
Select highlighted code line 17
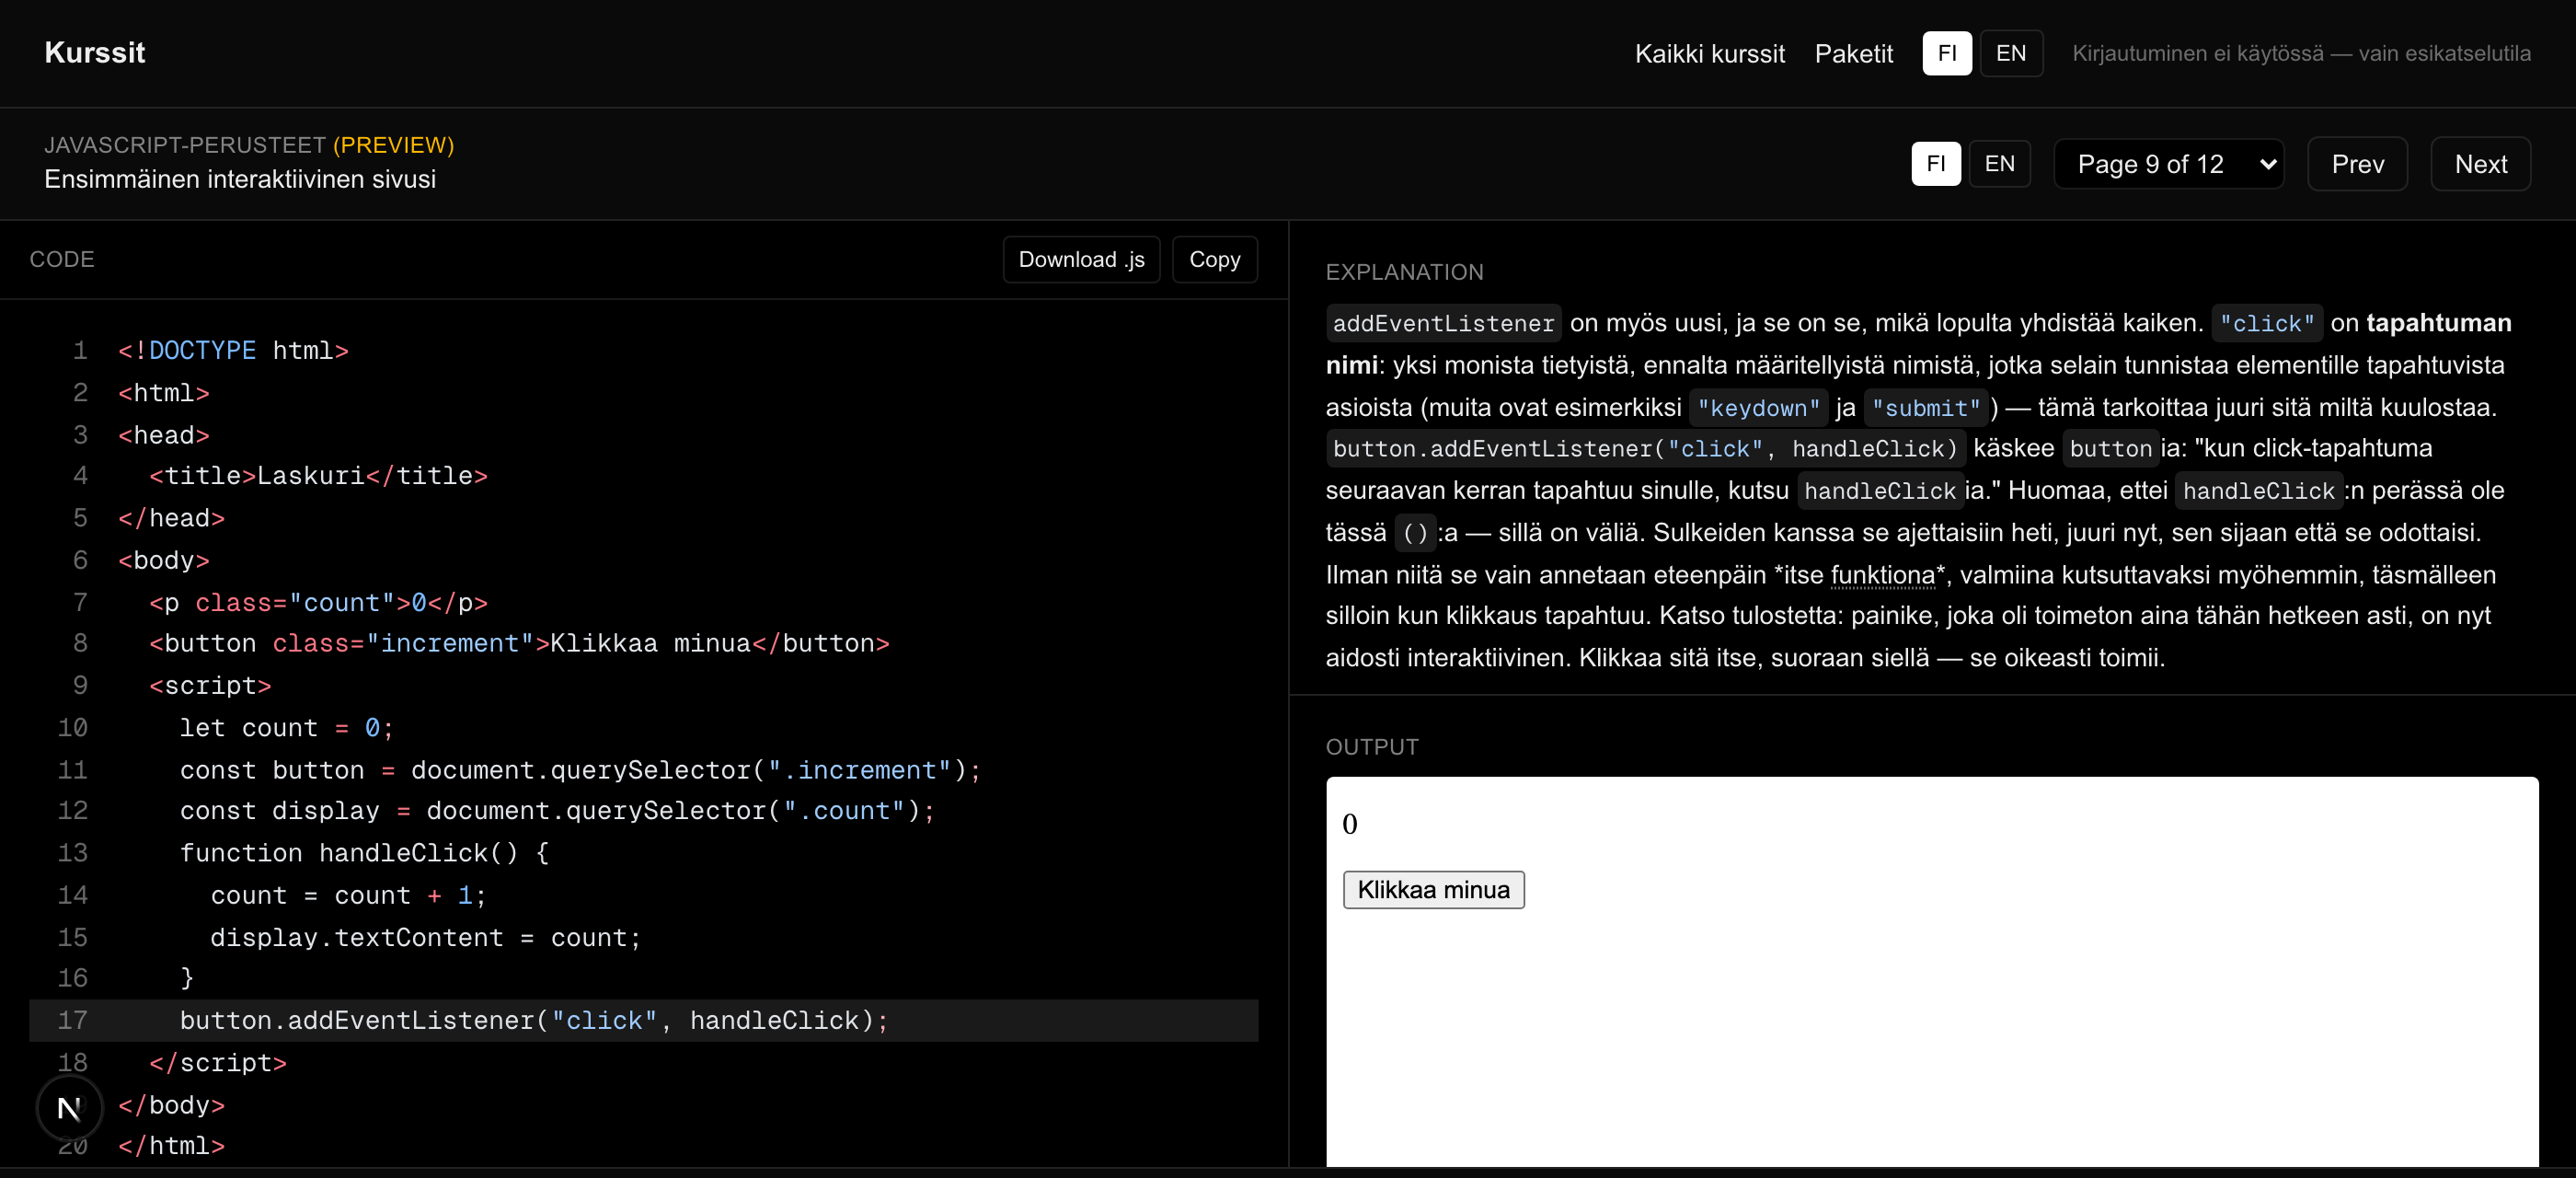pos(643,1021)
